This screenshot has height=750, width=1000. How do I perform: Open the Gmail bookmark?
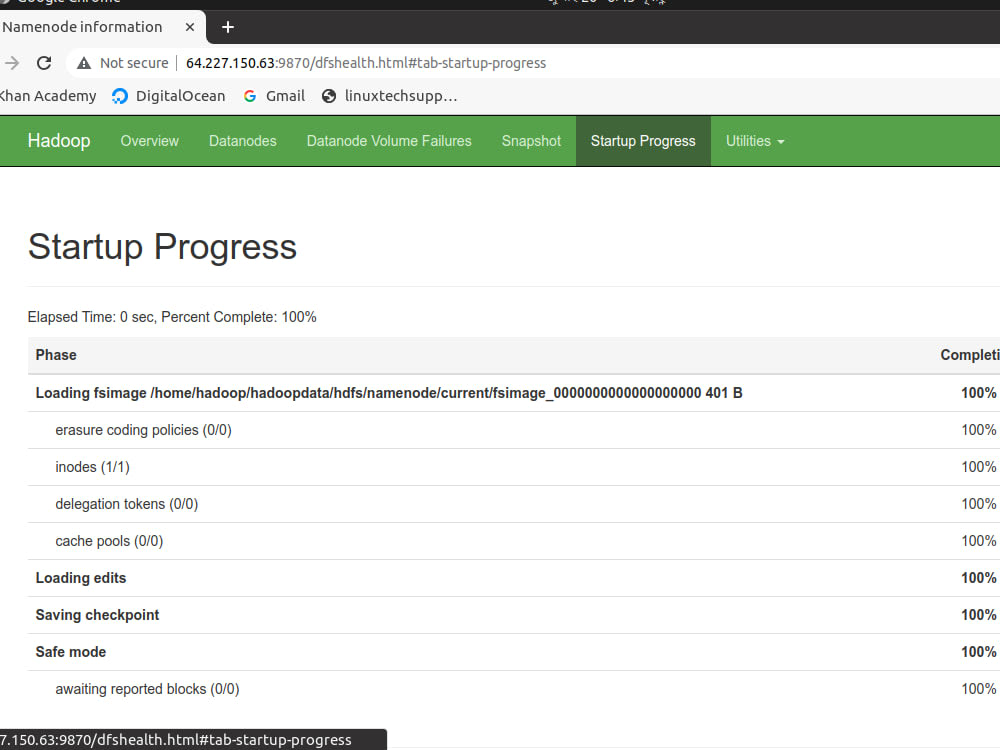(x=274, y=96)
